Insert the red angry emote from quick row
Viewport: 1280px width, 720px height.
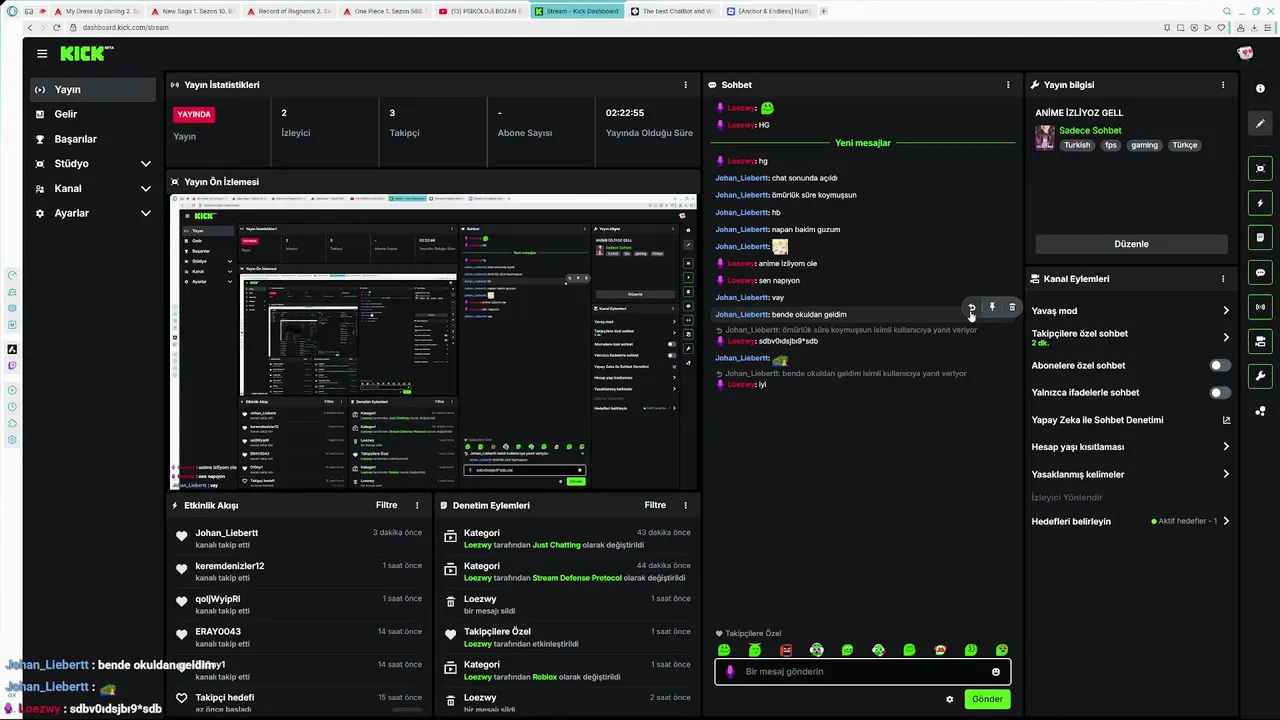coord(786,650)
